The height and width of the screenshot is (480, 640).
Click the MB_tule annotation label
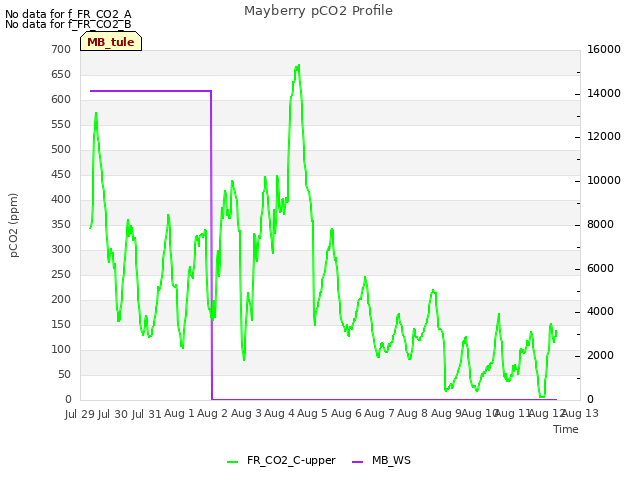(111, 42)
